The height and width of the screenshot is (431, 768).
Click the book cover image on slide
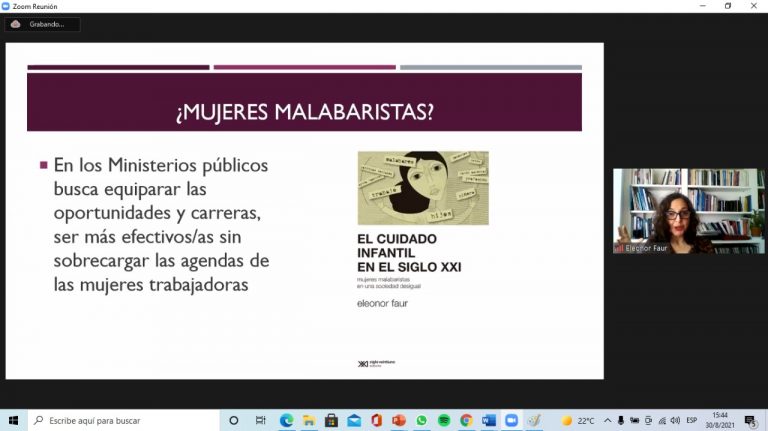pyautogui.click(x=423, y=188)
